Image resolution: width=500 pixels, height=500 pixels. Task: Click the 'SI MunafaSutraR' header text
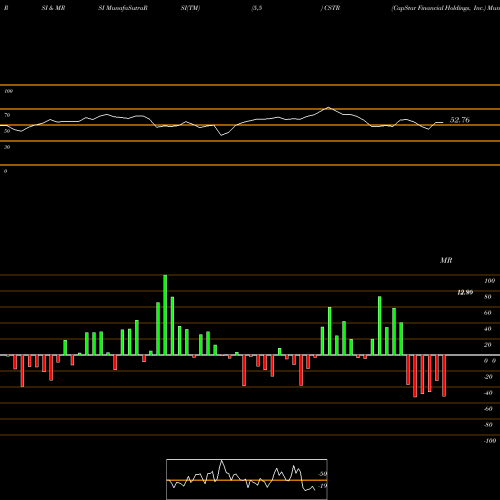pos(123,8)
